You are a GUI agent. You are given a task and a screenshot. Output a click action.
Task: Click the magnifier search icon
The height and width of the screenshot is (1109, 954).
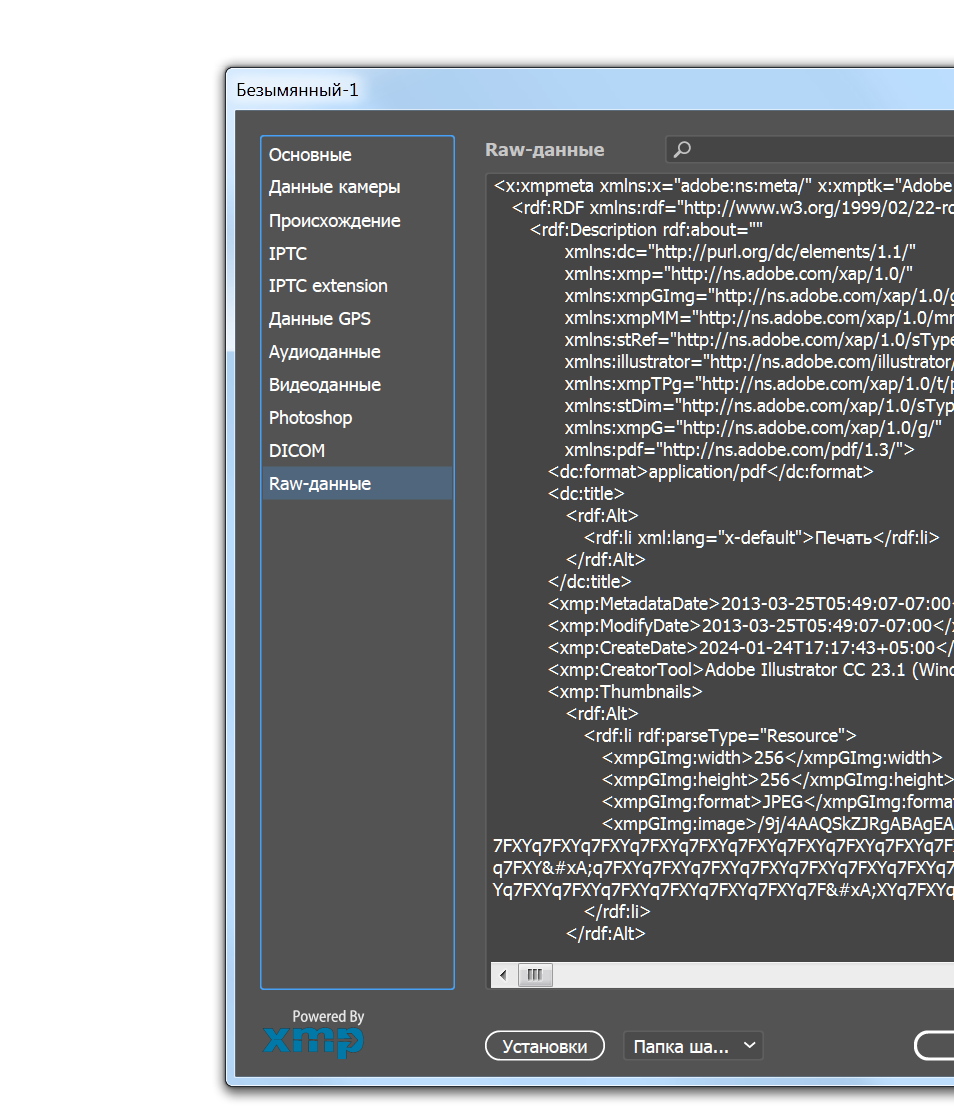pyautogui.click(x=682, y=149)
